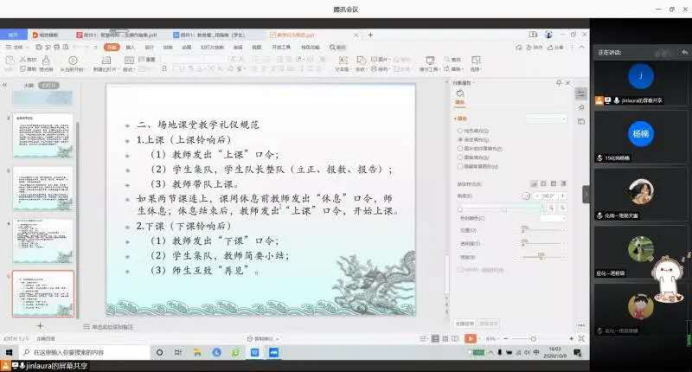The height and width of the screenshot is (372, 692).
Task: Toggle the hide background graphics checkbox
Action: [x=460, y=166]
